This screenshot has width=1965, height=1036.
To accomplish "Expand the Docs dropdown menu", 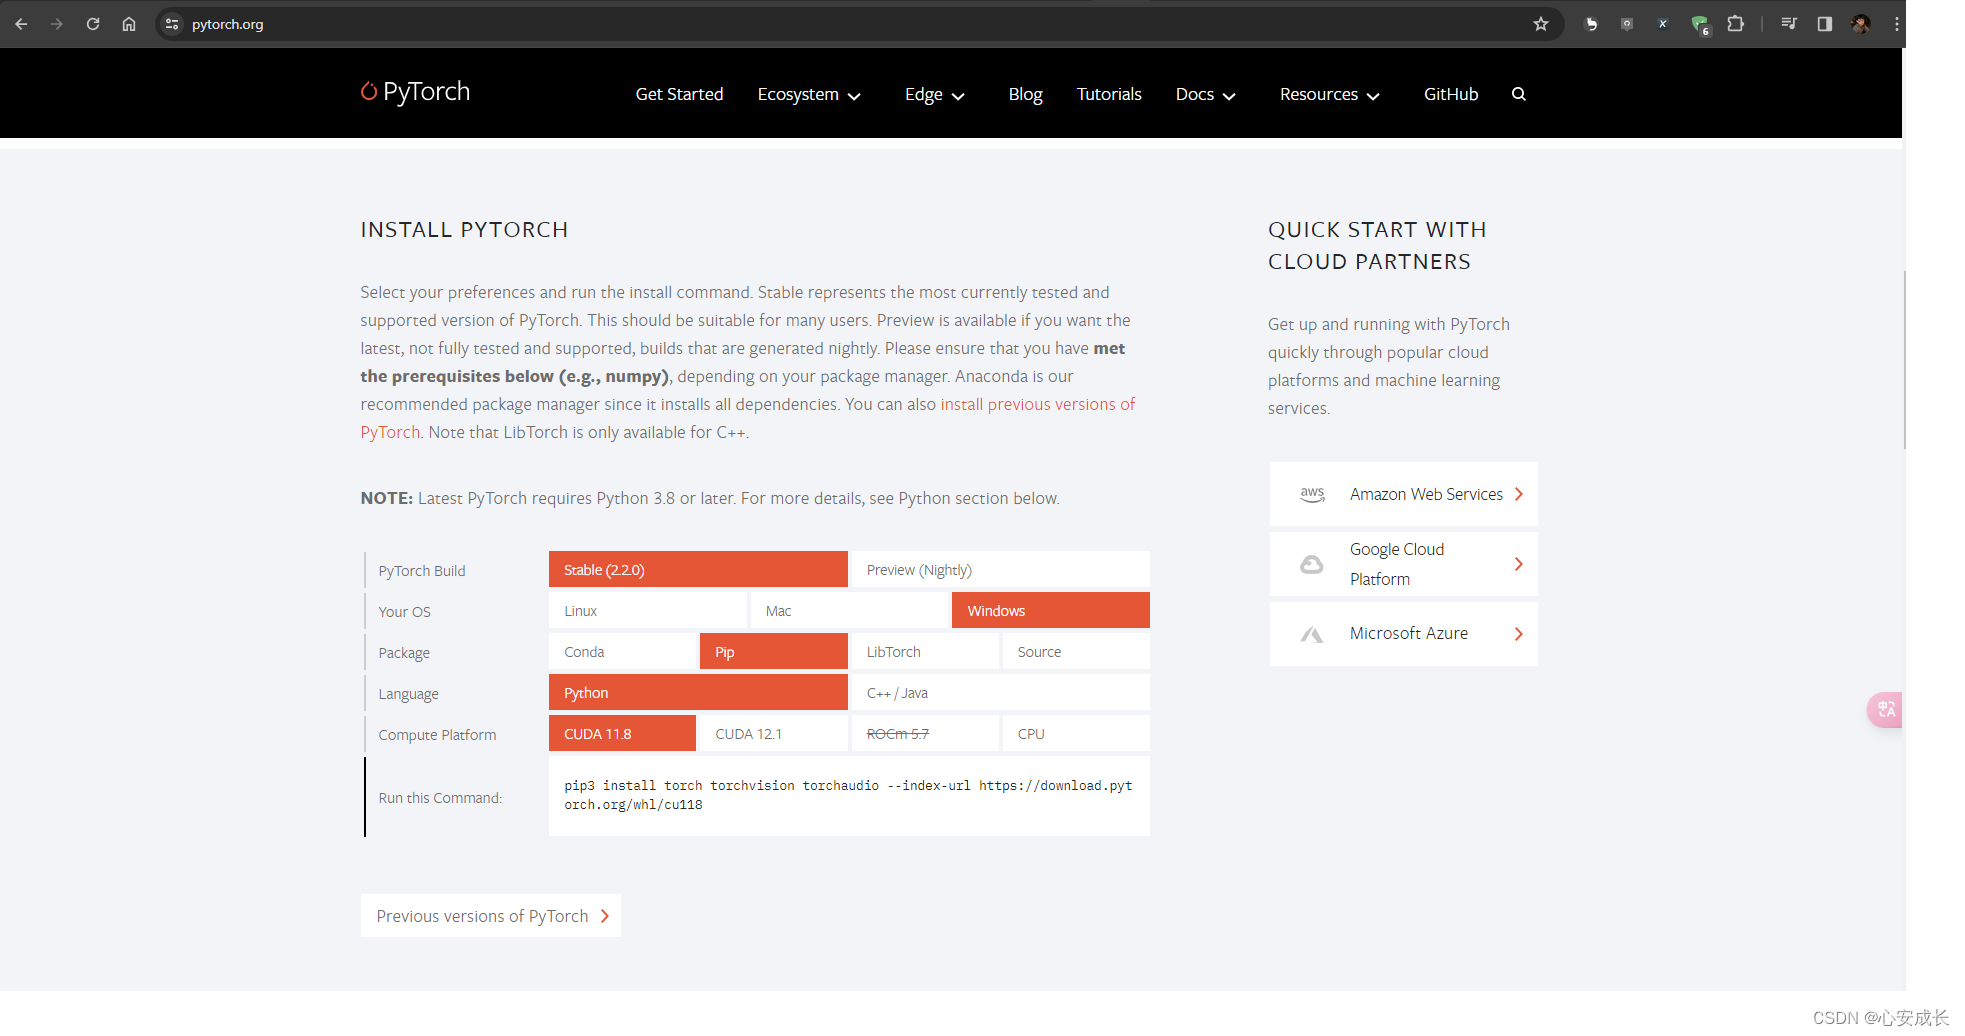I will pyautogui.click(x=1205, y=95).
